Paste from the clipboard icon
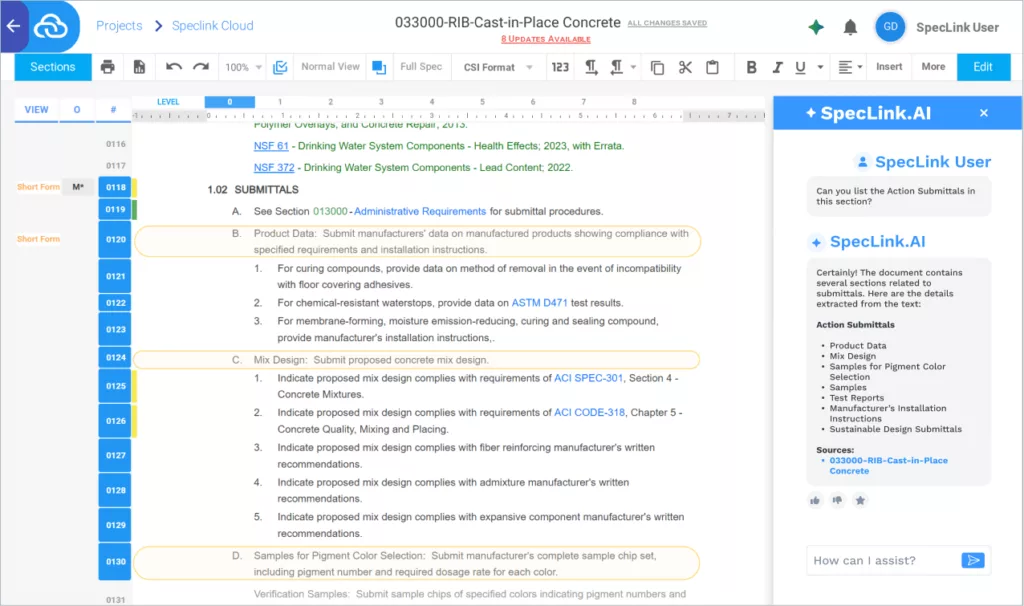The image size is (1024, 606). 712,67
